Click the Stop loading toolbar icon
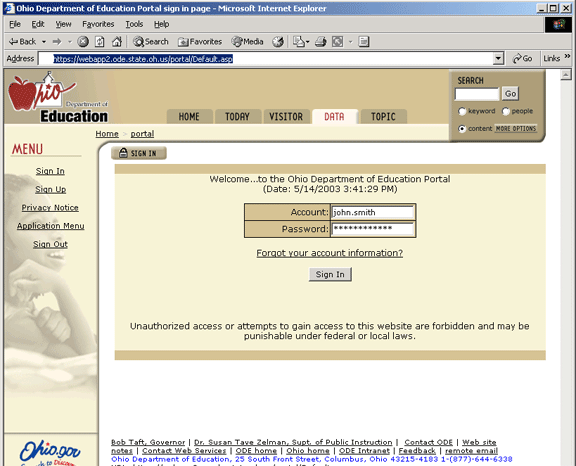576x466 pixels. (x=83, y=42)
